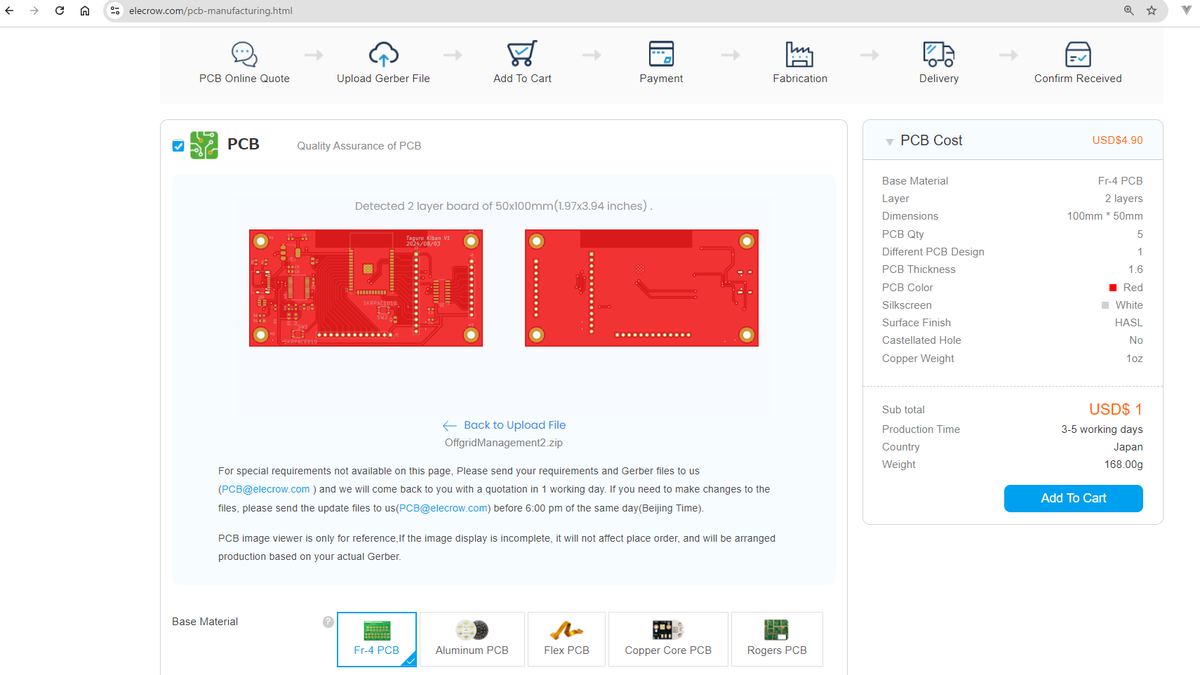Select the Flex PCB base material
This screenshot has height=675, width=1200.
pyautogui.click(x=566, y=639)
